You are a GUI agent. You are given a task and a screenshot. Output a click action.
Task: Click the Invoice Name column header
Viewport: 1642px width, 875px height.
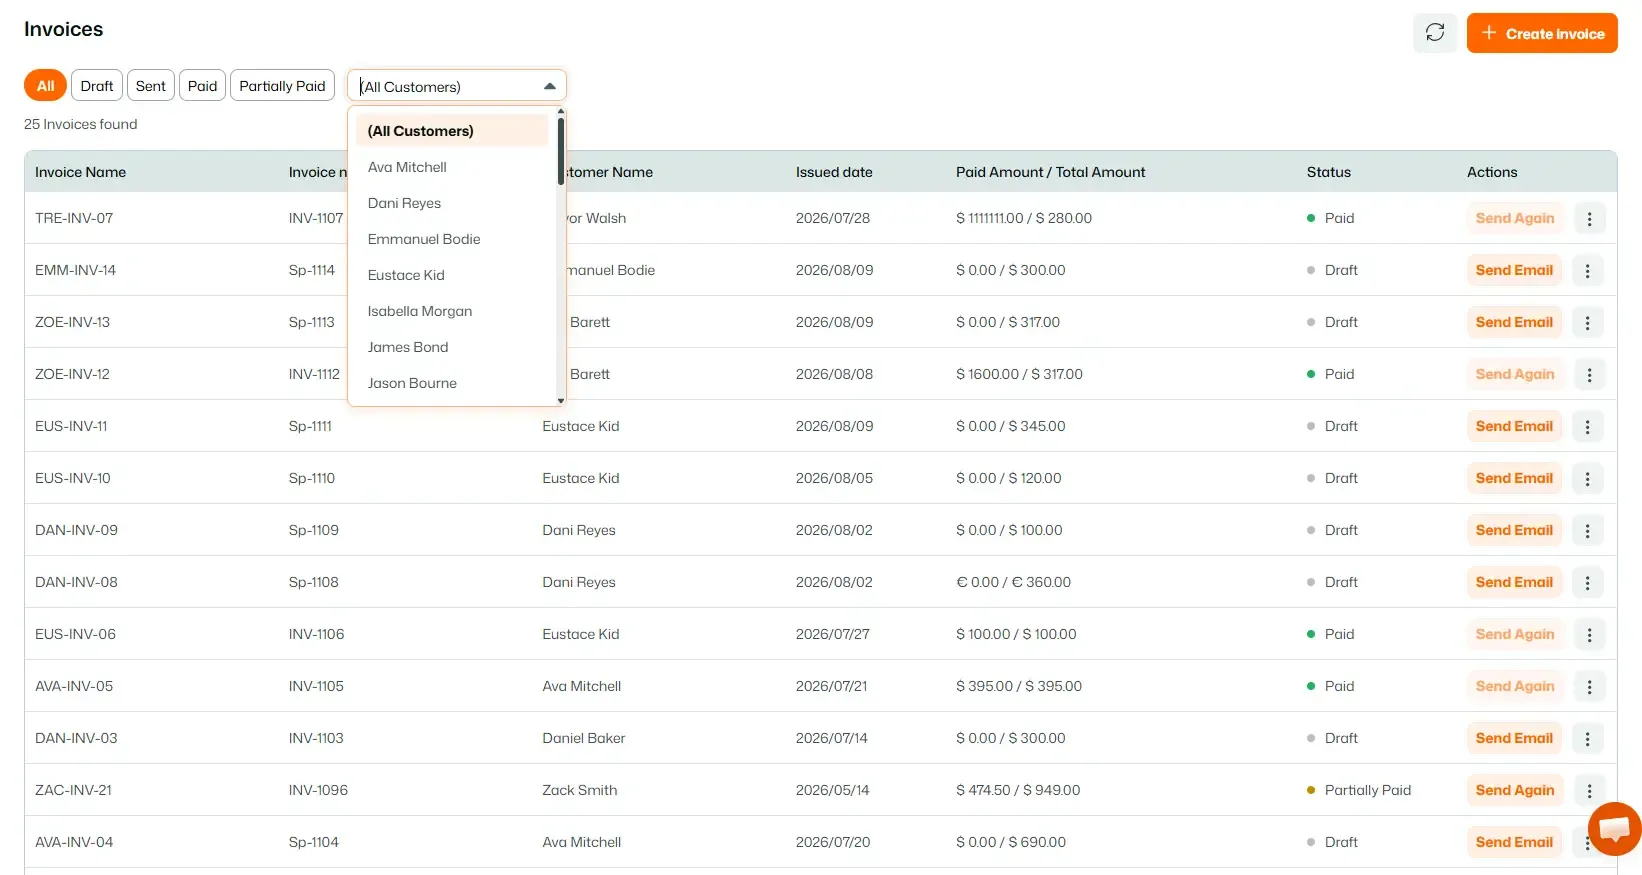[x=80, y=172]
